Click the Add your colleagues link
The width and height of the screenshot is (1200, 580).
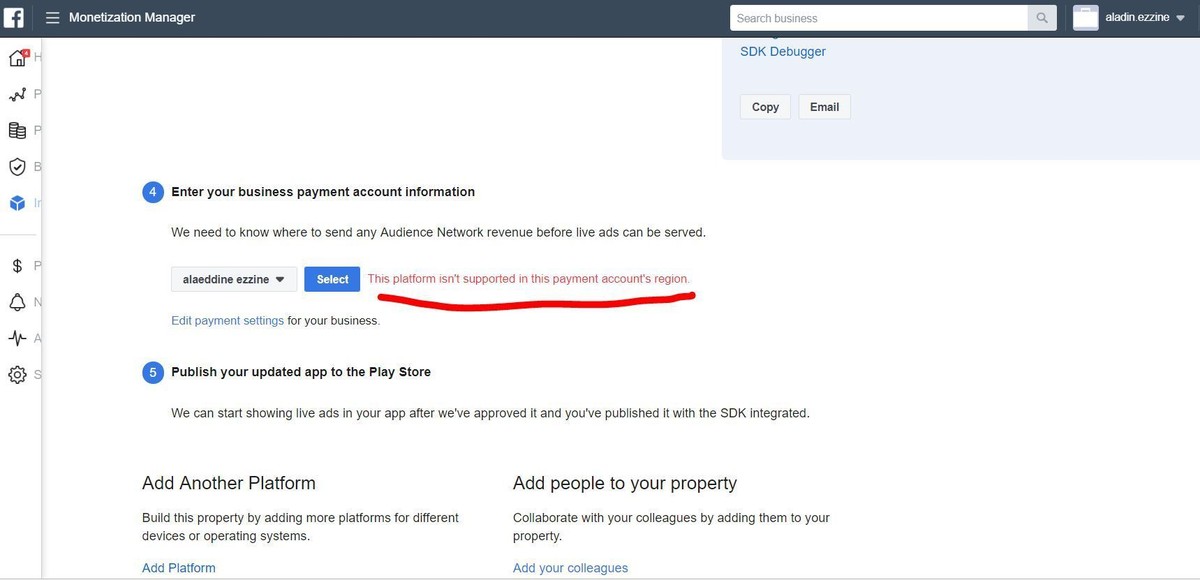[x=571, y=568]
